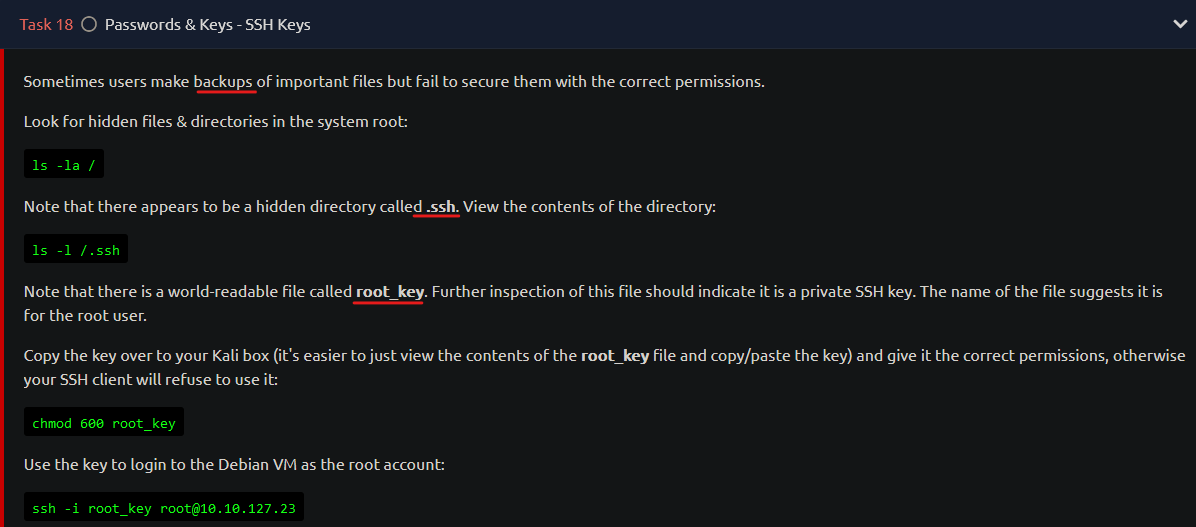Click the "ls -l /.ssh" command snippet
The height and width of the screenshot is (527, 1196).
point(76,249)
